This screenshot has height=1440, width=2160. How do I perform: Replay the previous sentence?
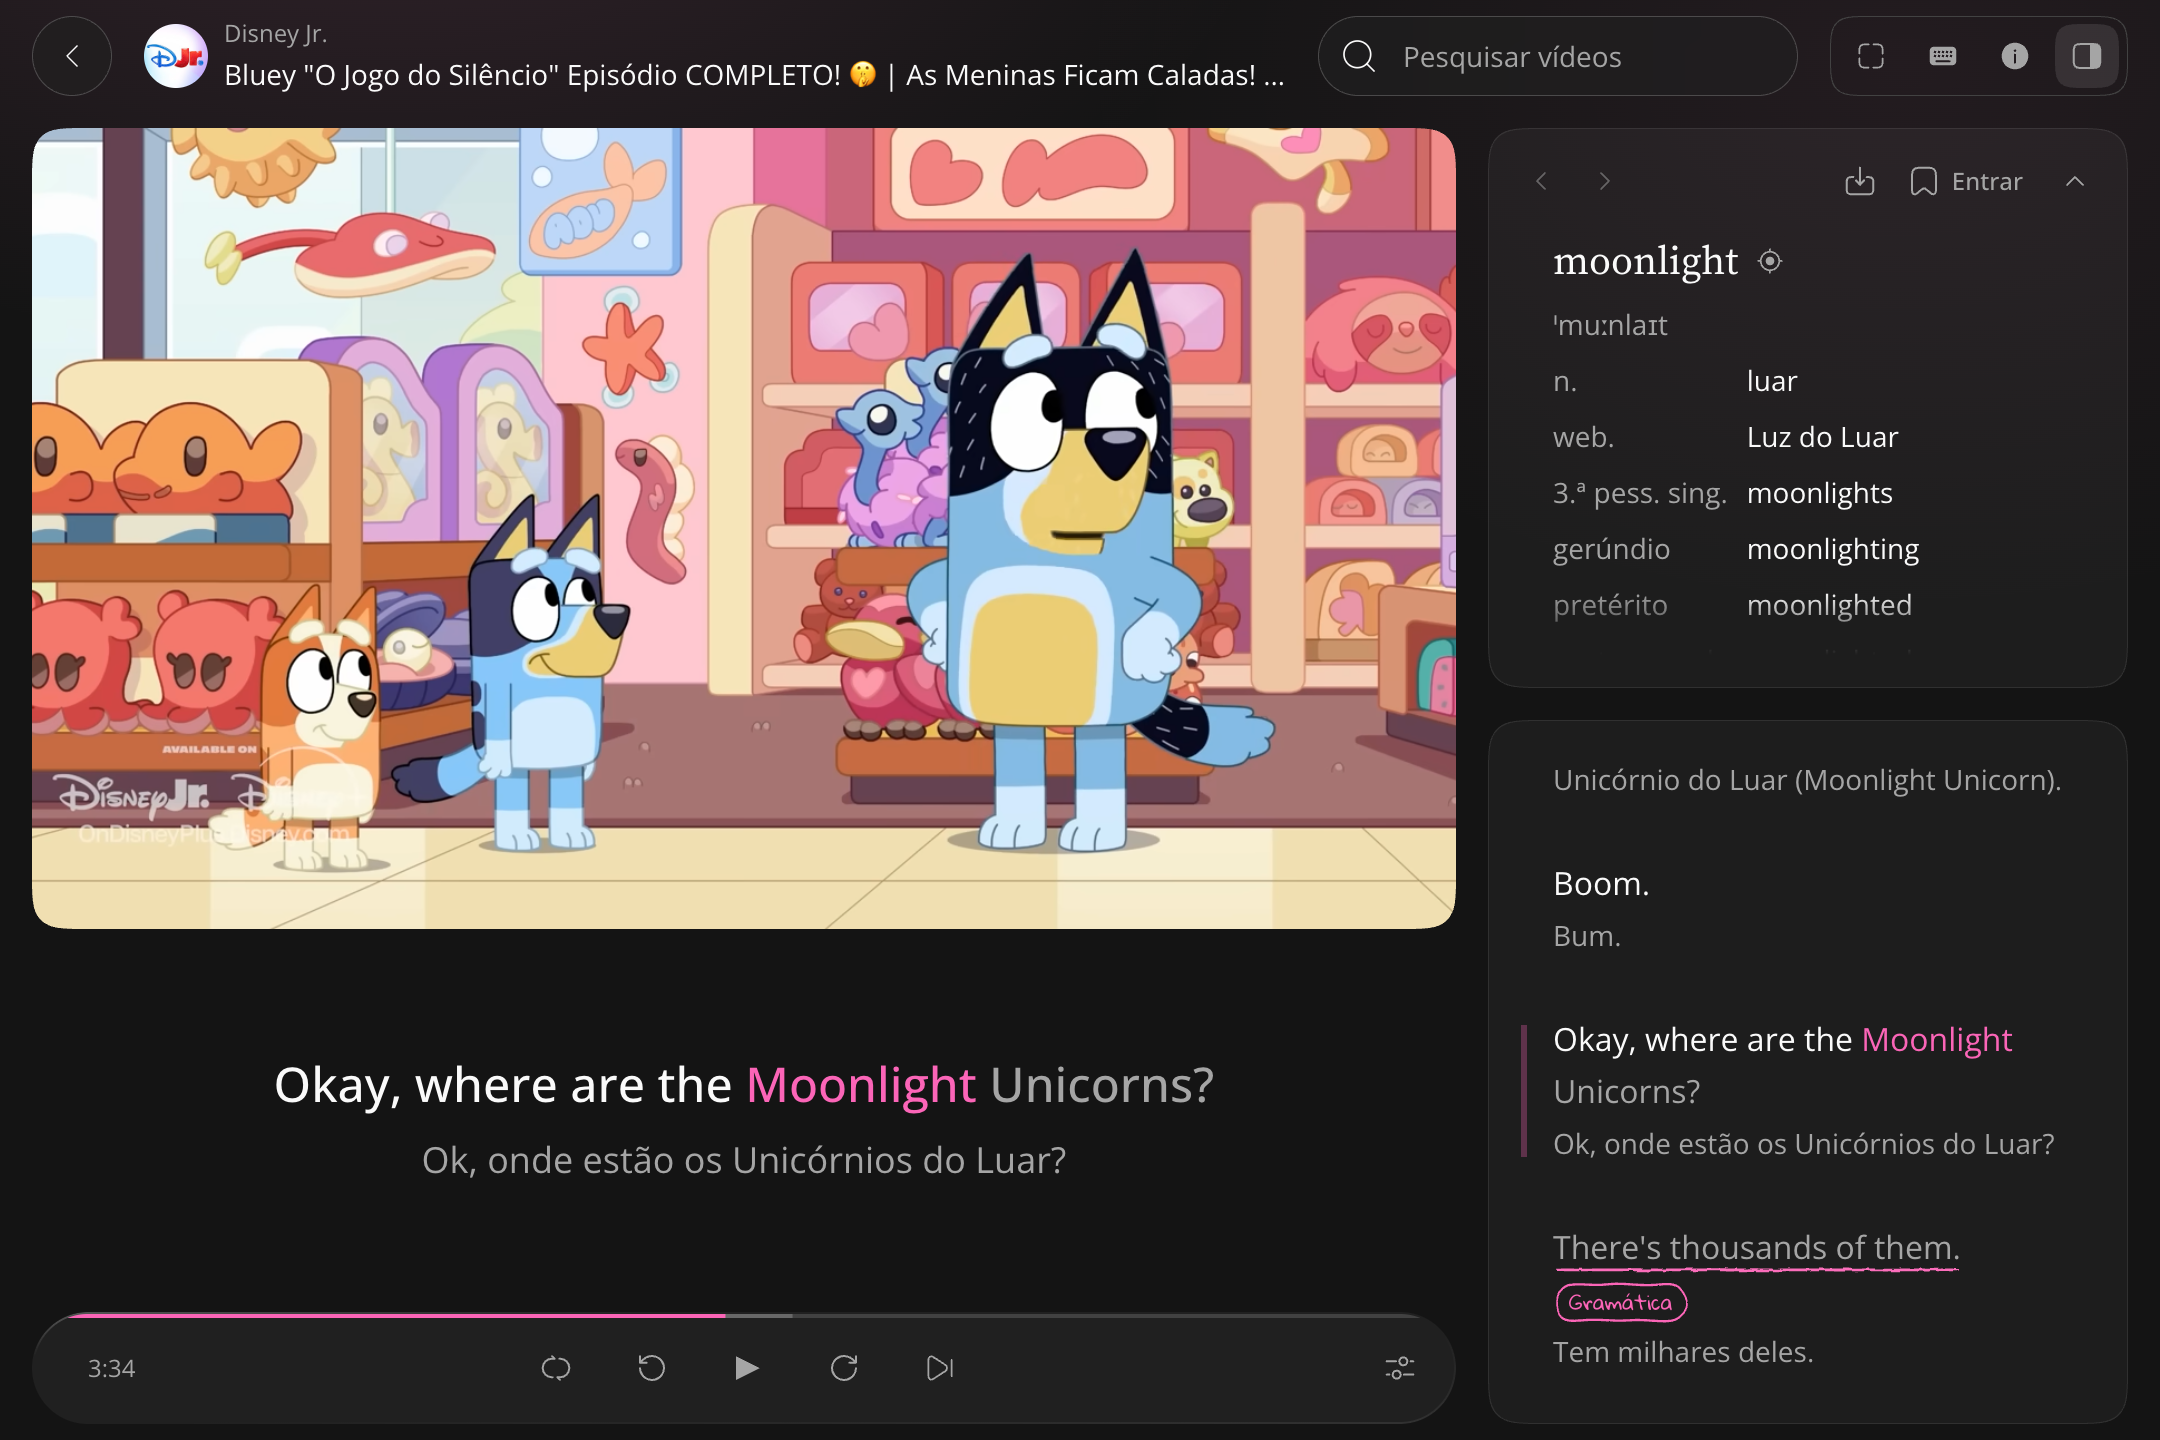[652, 1367]
